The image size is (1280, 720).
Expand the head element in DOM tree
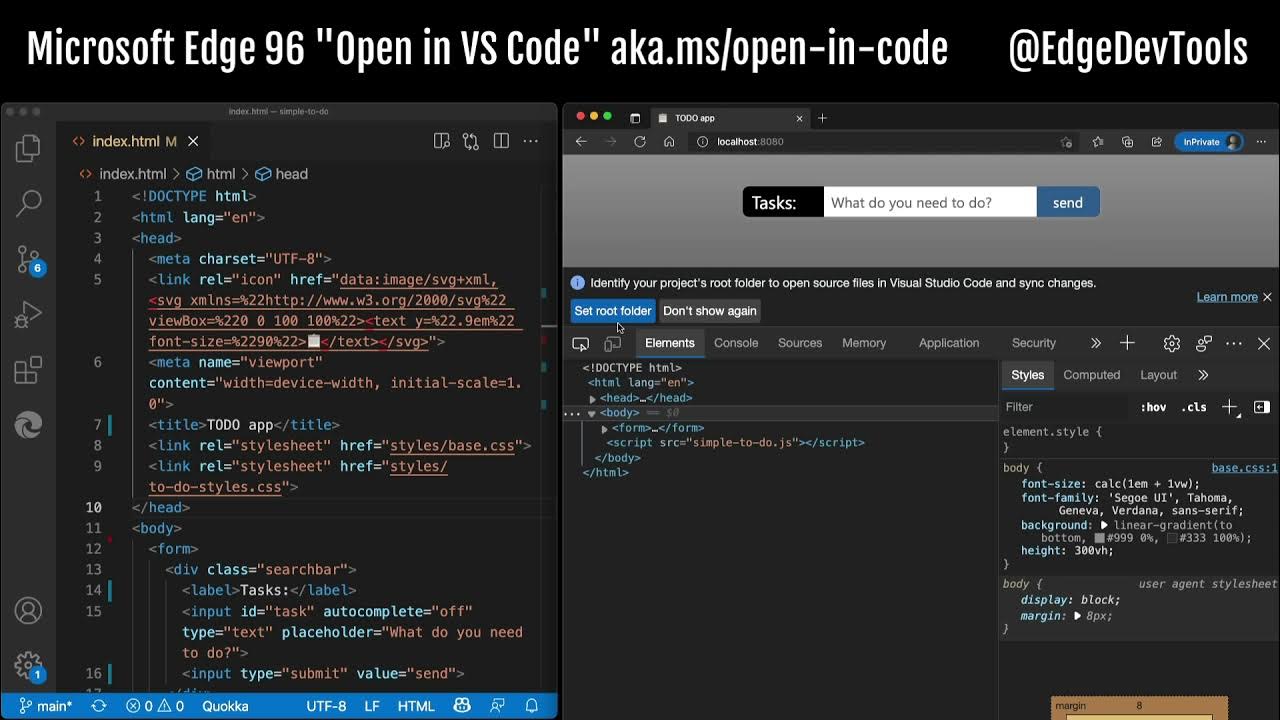pos(592,398)
